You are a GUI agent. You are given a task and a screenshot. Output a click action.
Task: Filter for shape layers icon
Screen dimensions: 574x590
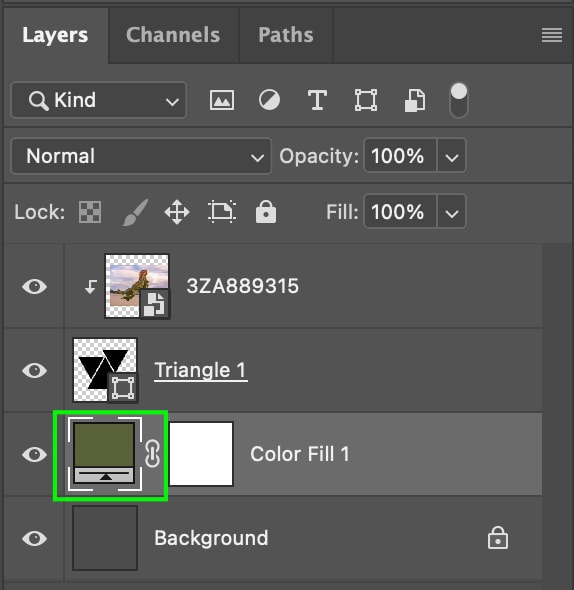click(366, 100)
